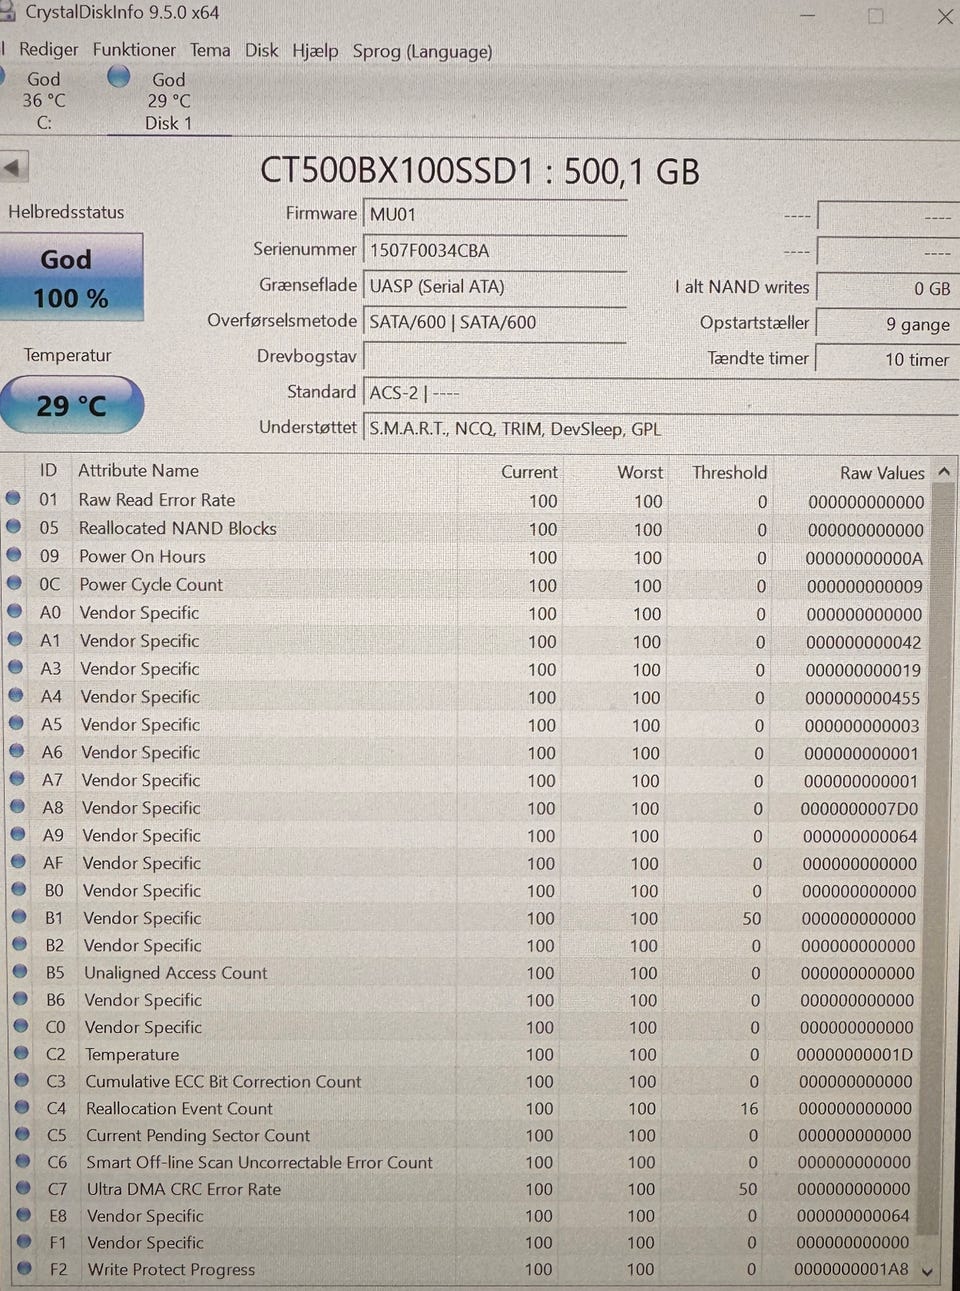Click the Firmware field MU01
This screenshot has height=1291, width=960.
pos(494,214)
